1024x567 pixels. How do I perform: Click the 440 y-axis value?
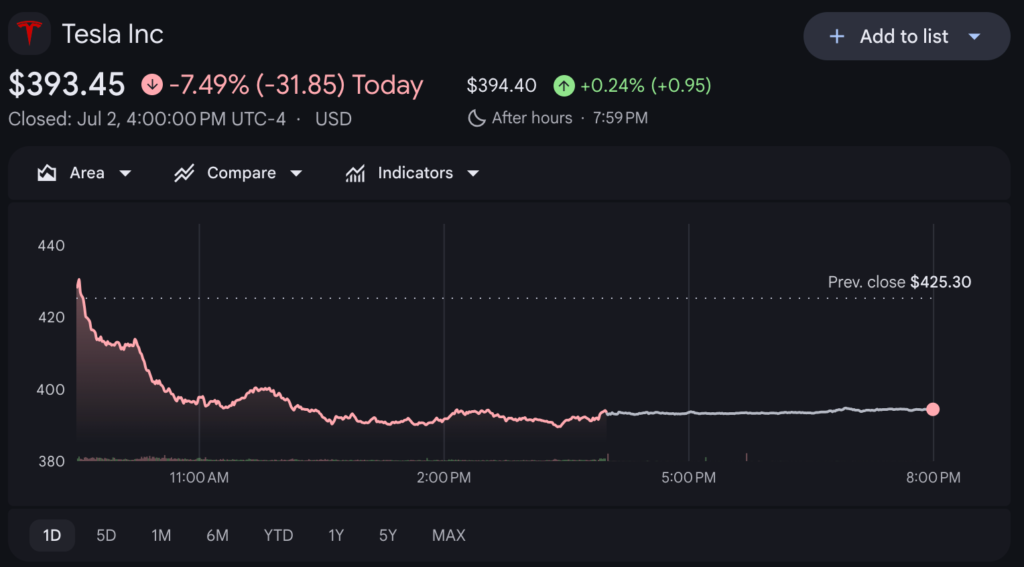pos(52,246)
